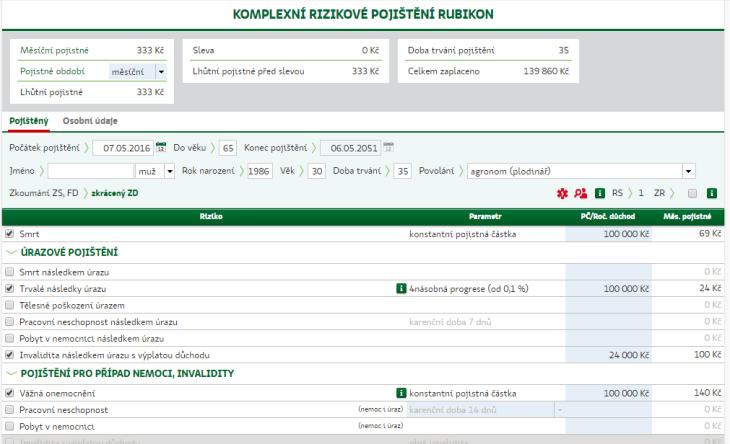Screen dimensions: 730x444
Task: Click the Měs. pojistné column header
Action: click(687, 216)
